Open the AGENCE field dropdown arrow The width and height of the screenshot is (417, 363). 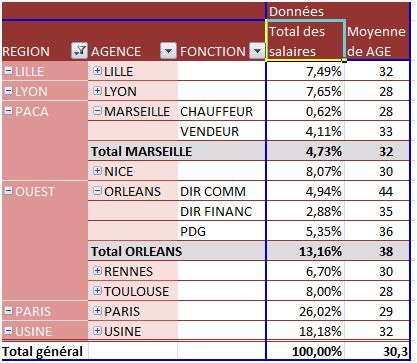click(x=168, y=51)
